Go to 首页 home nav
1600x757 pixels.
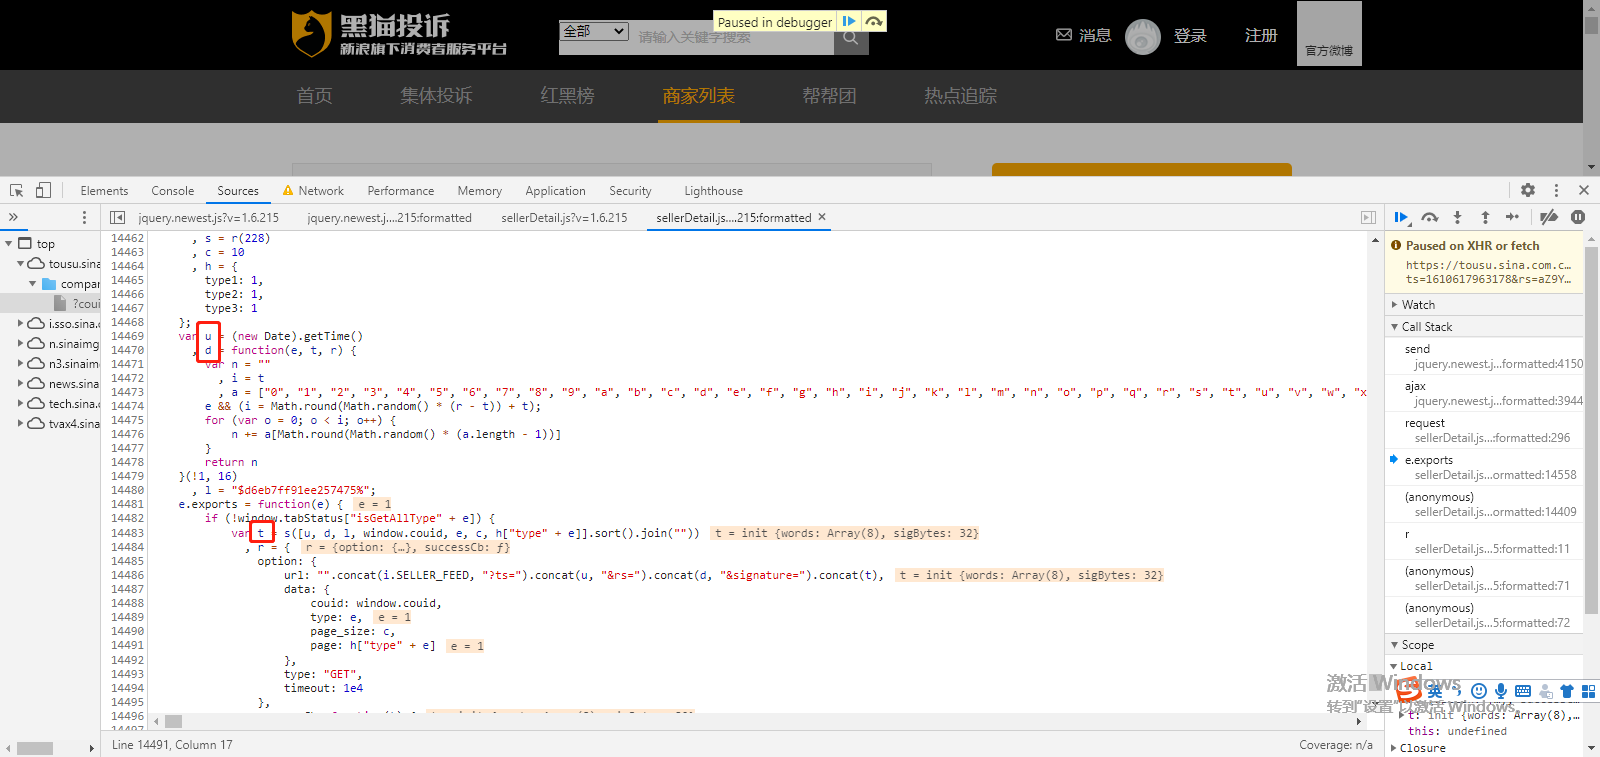(314, 96)
